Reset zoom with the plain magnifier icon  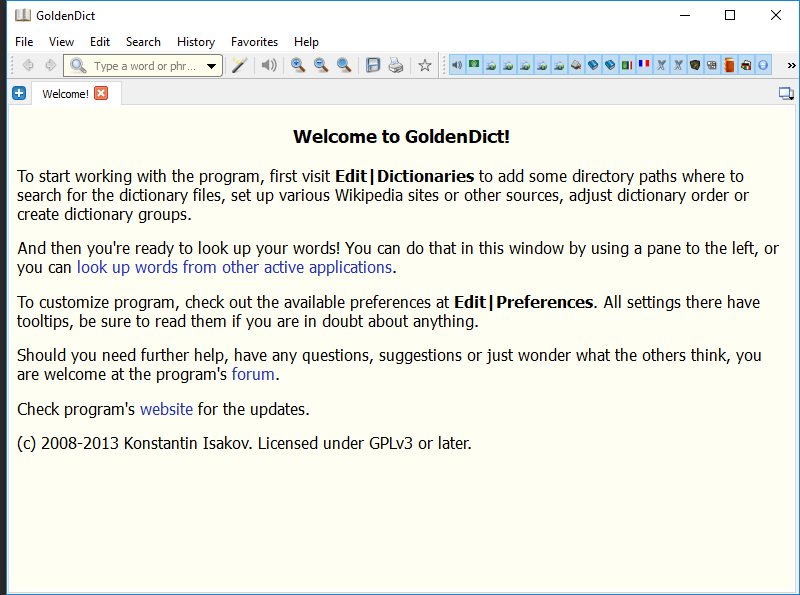344,64
